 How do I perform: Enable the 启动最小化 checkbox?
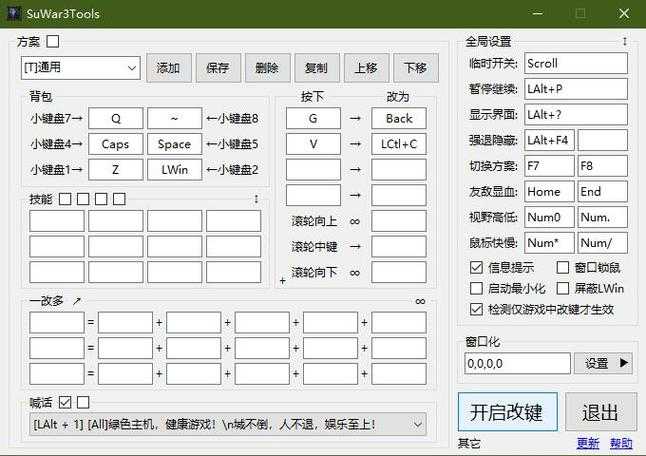tap(476, 288)
